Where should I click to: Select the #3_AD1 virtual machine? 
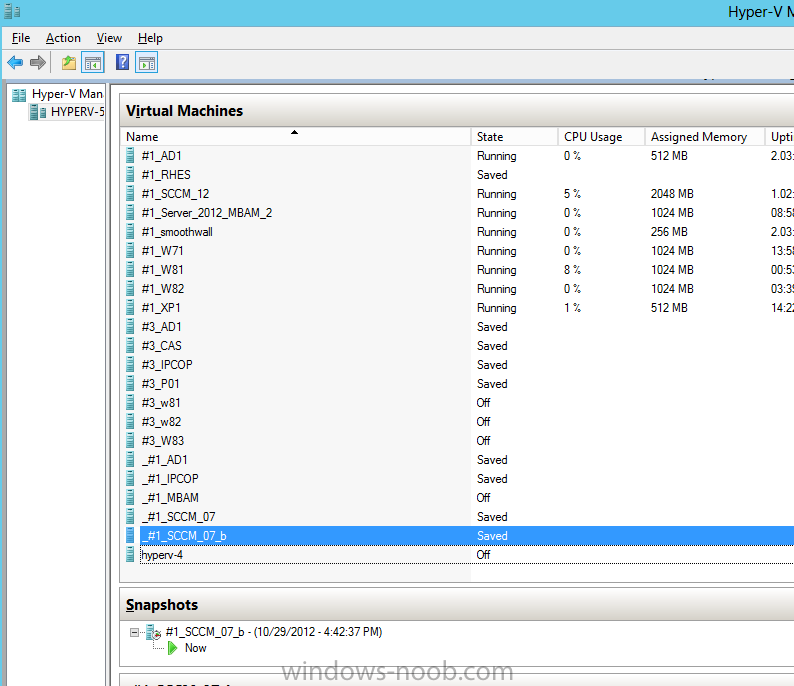[162, 327]
